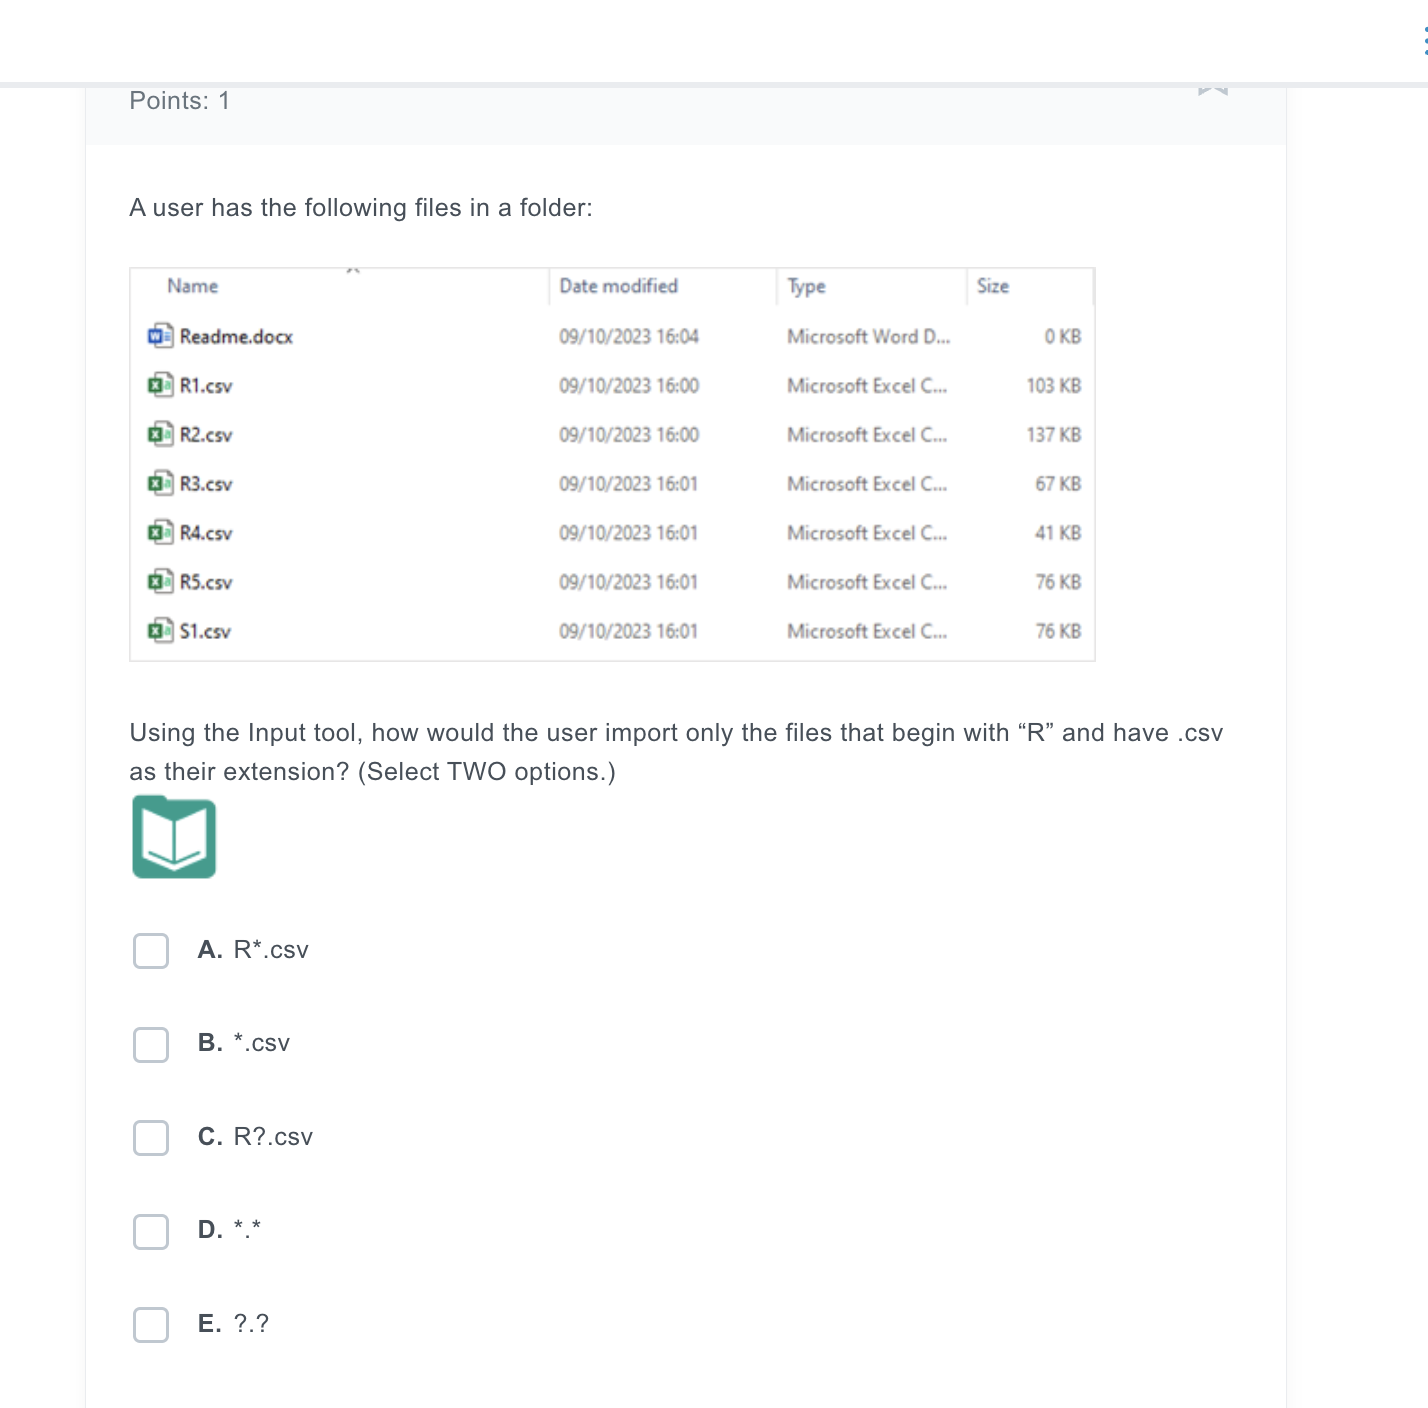Click the modified date in the S1.csv row
Viewport: 1428px width, 1408px height.
point(628,631)
